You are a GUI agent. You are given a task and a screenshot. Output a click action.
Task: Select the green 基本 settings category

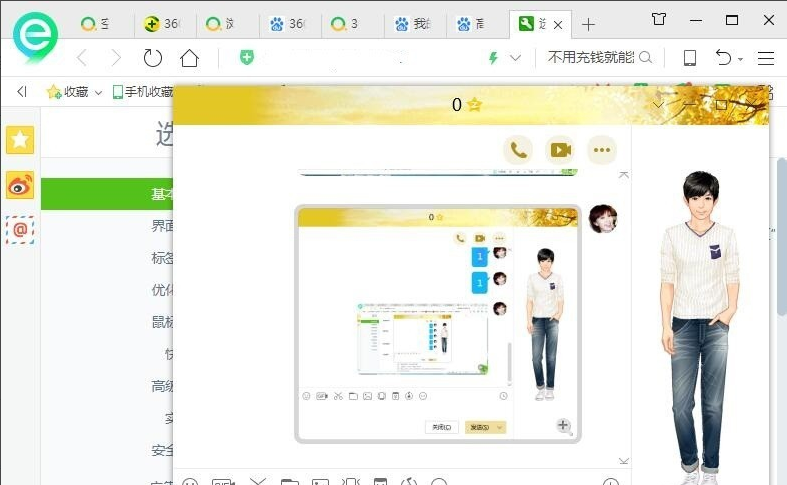[x=107, y=194]
